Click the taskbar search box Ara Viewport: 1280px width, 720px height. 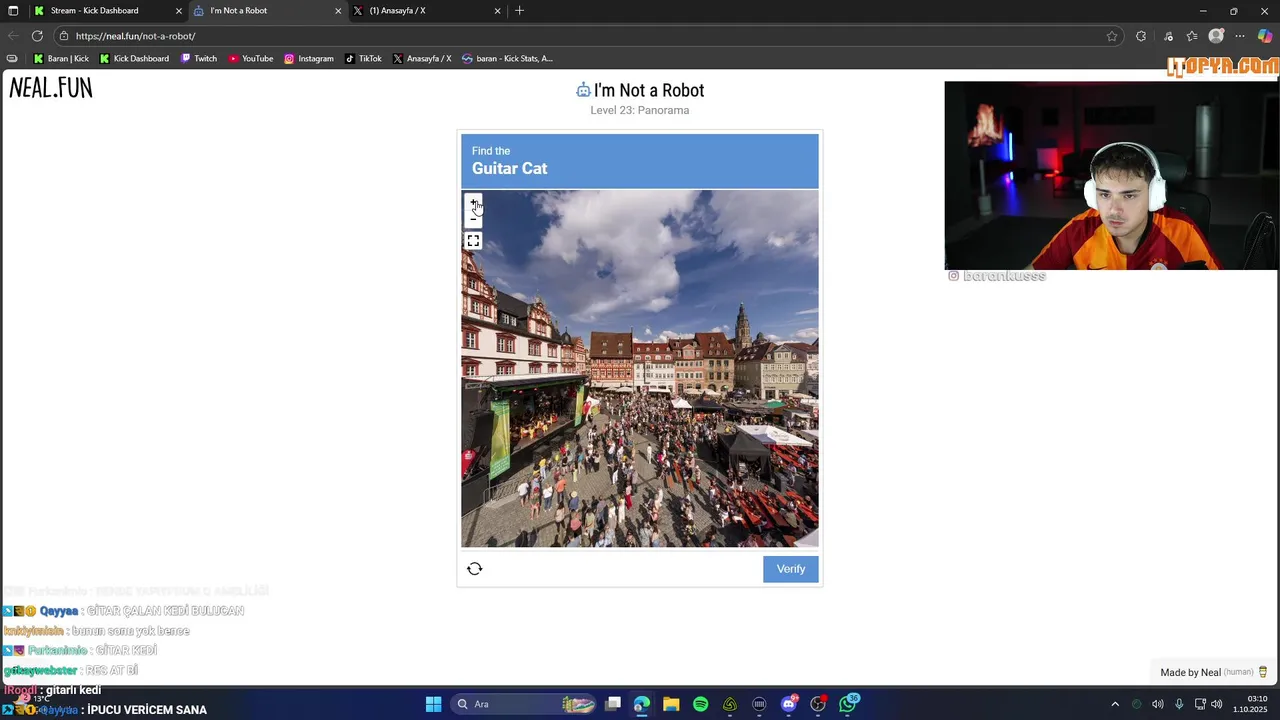pyautogui.click(x=525, y=704)
